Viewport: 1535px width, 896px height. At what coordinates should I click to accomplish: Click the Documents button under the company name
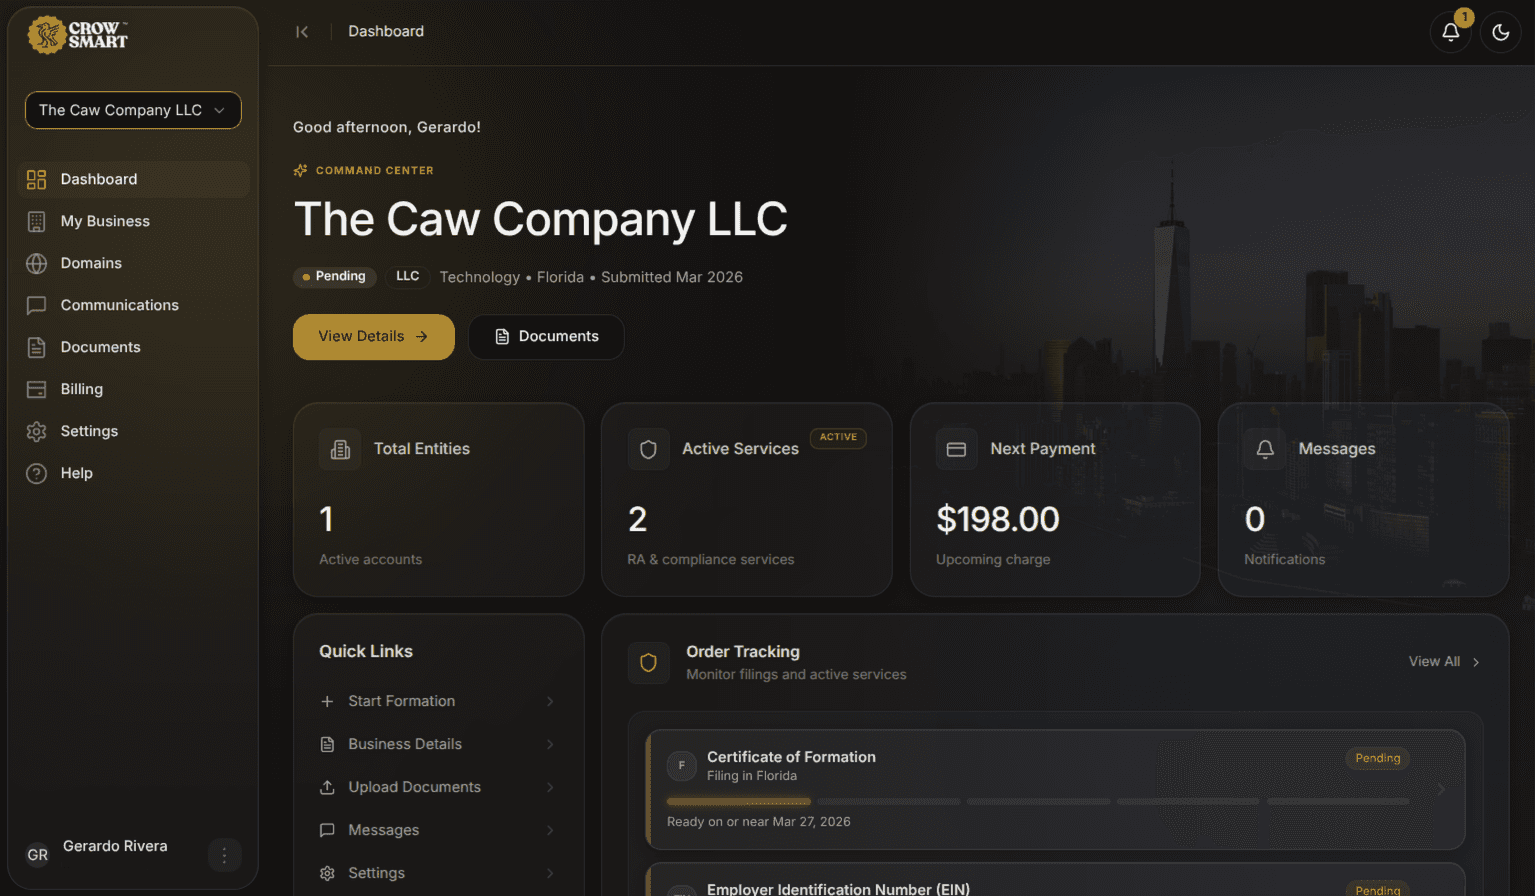546,337
